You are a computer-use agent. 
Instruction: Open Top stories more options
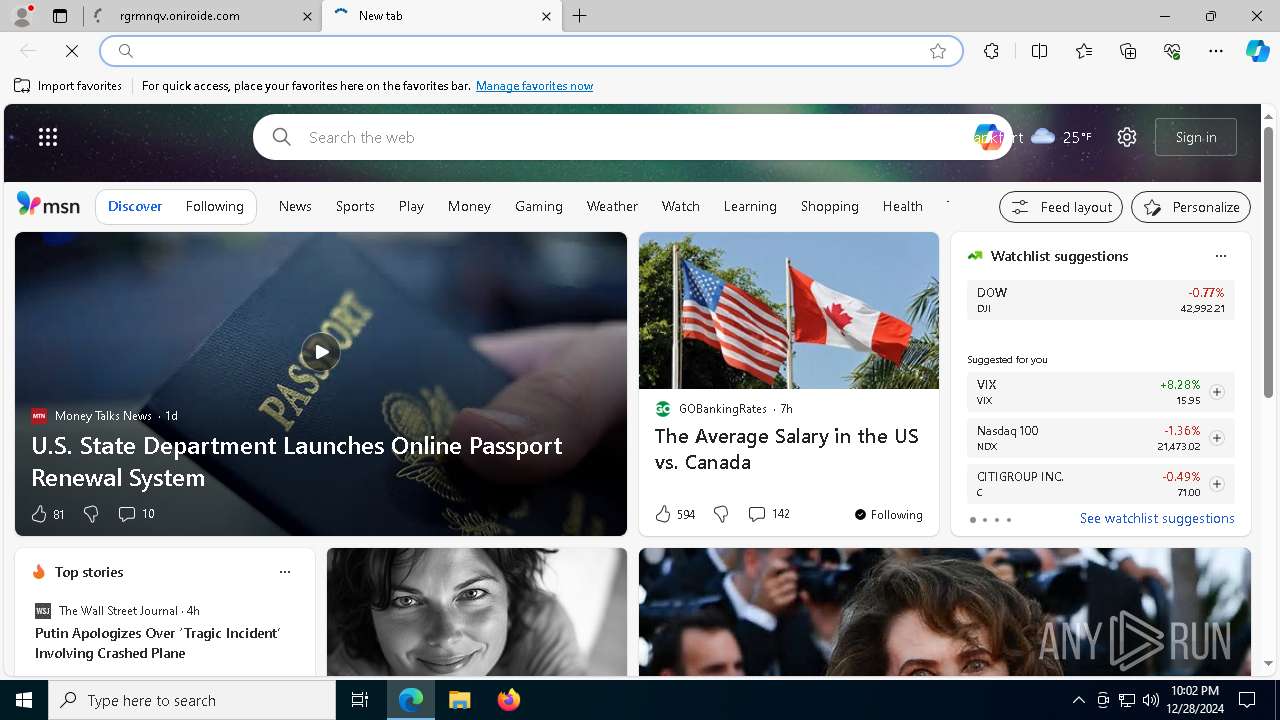click(x=285, y=572)
